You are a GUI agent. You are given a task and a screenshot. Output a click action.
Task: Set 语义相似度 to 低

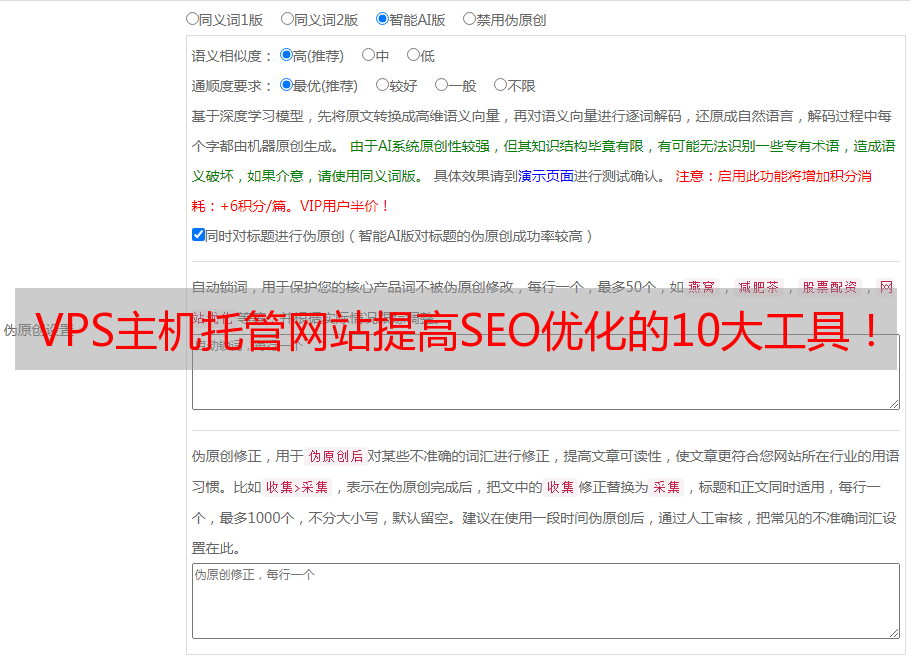coord(413,55)
